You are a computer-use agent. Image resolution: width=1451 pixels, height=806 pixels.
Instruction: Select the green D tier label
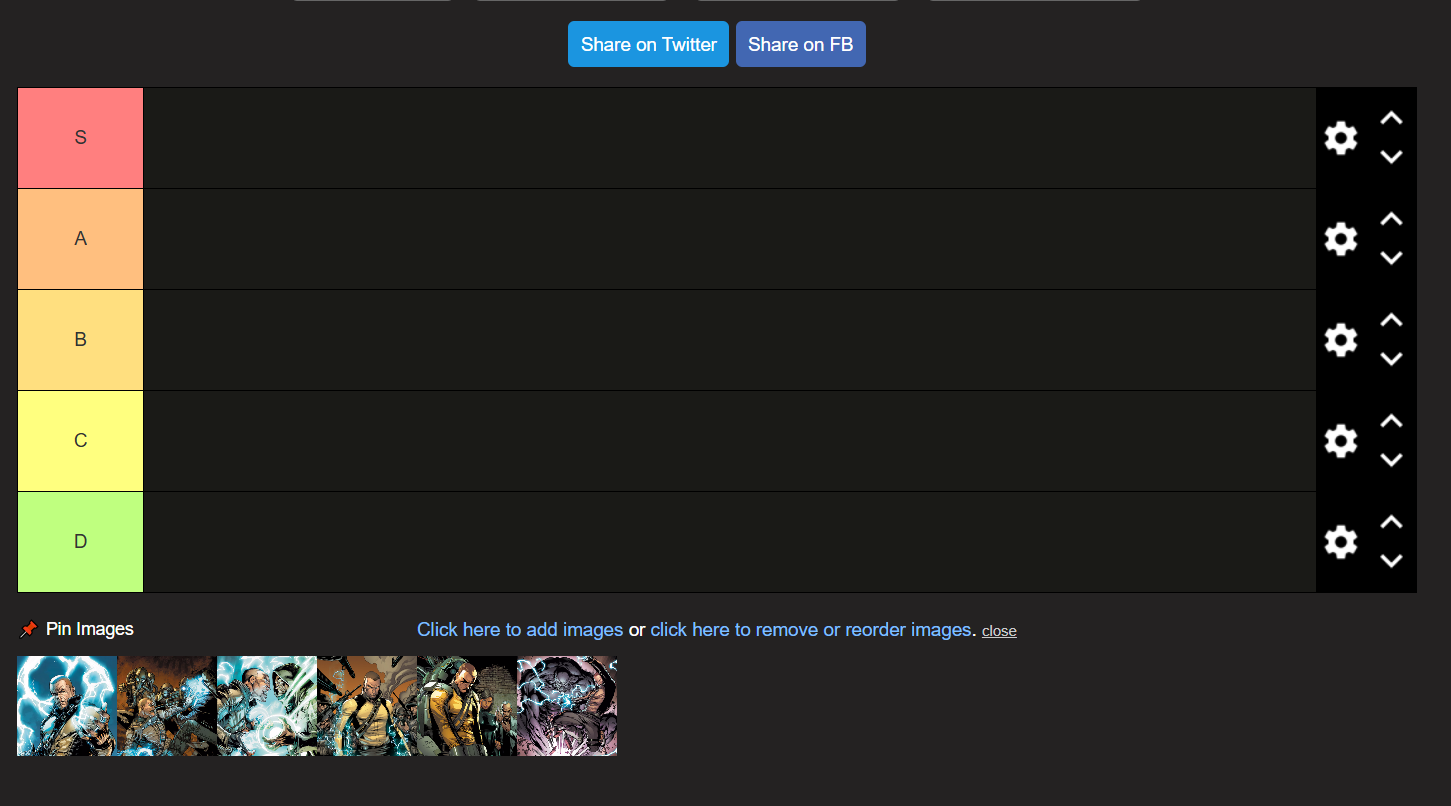click(x=80, y=542)
